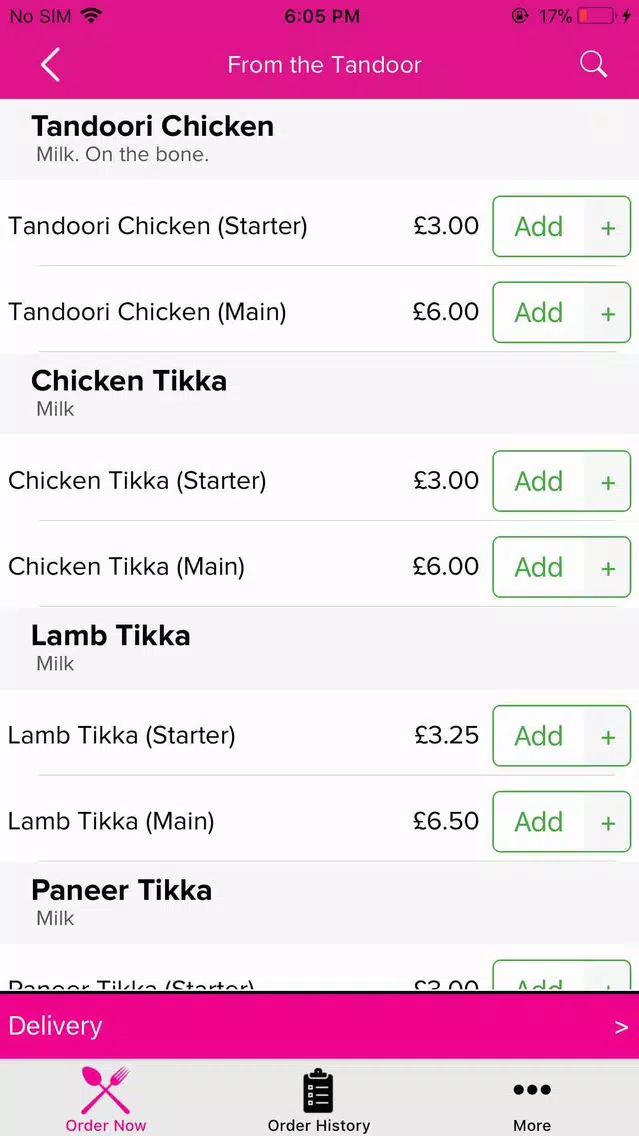Tap the Delivery label text
Screen dimensions: 639x1136
(55, 1026)
